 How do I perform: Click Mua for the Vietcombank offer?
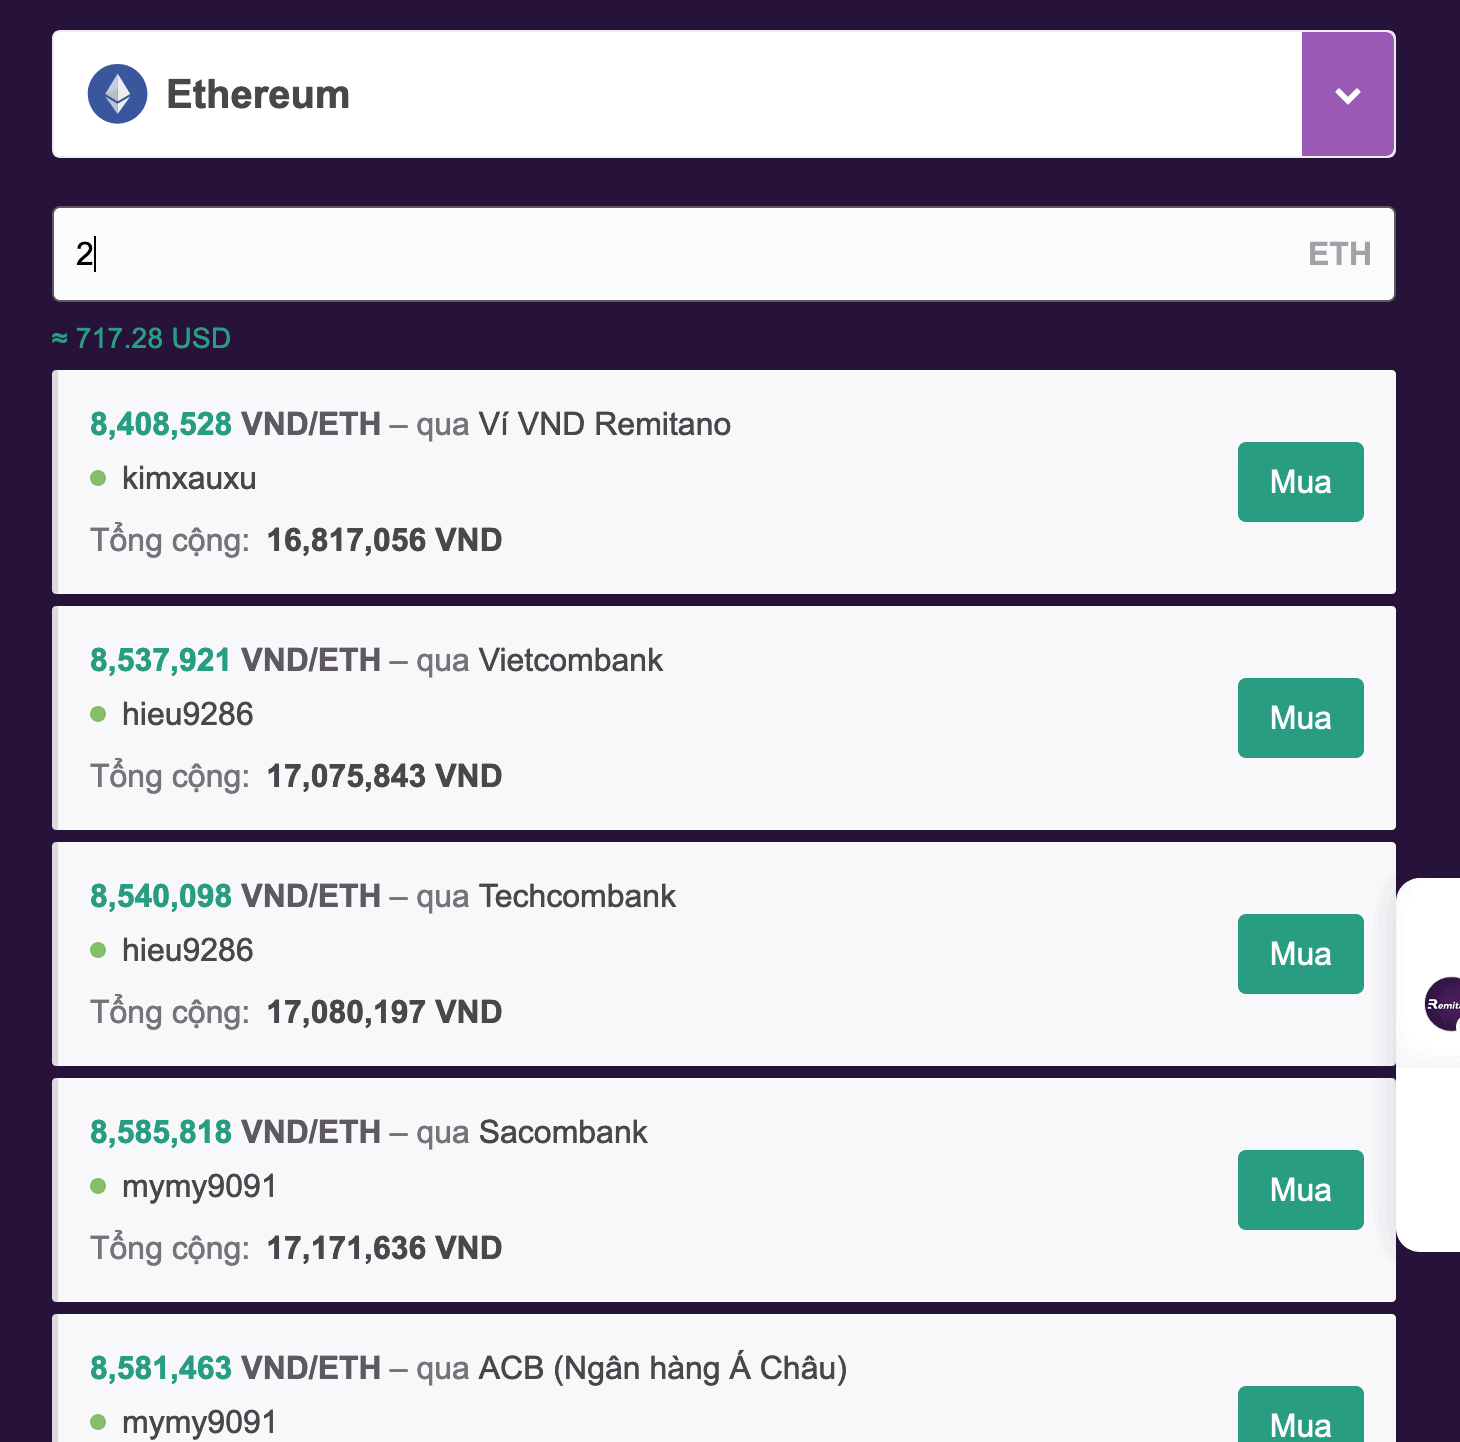coord(1301,718)
